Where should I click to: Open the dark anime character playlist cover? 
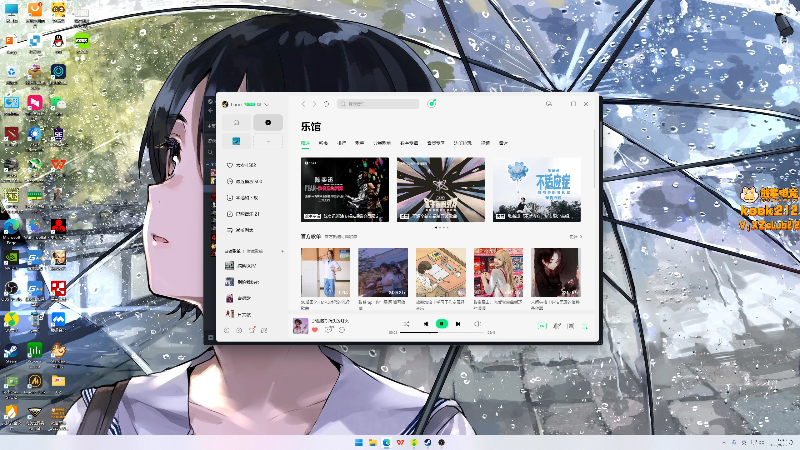pyautogui.click(x=556, y=272)
